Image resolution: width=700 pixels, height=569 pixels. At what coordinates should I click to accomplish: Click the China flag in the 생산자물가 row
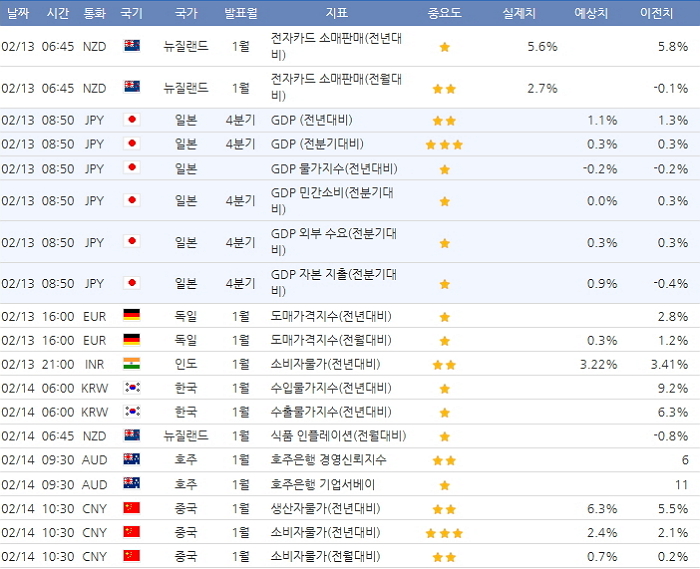coord(132,508)
